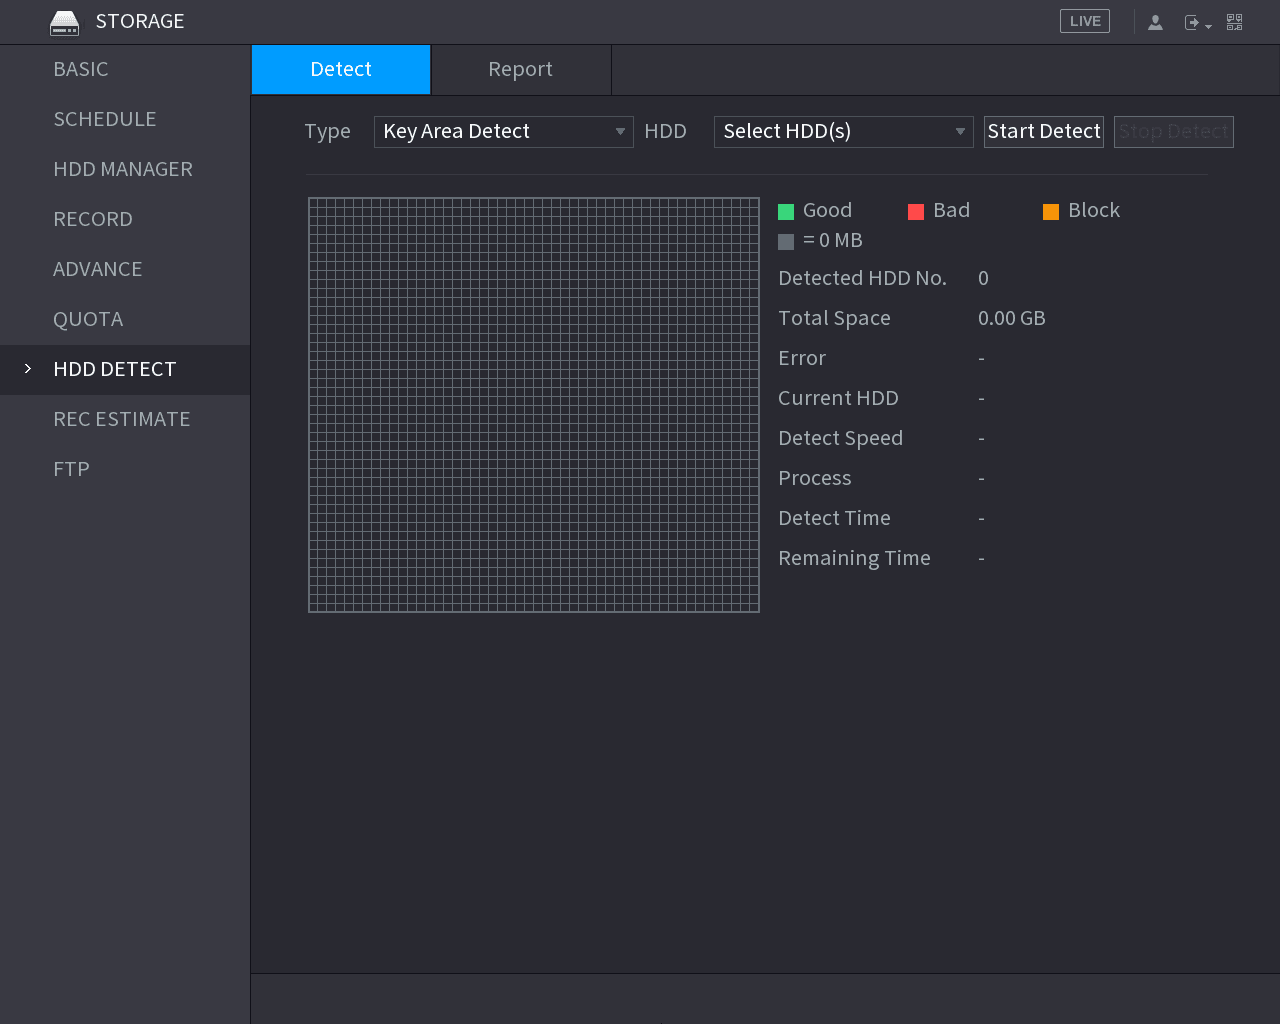Open the logout dropdown icon

tap(1197, 22)
